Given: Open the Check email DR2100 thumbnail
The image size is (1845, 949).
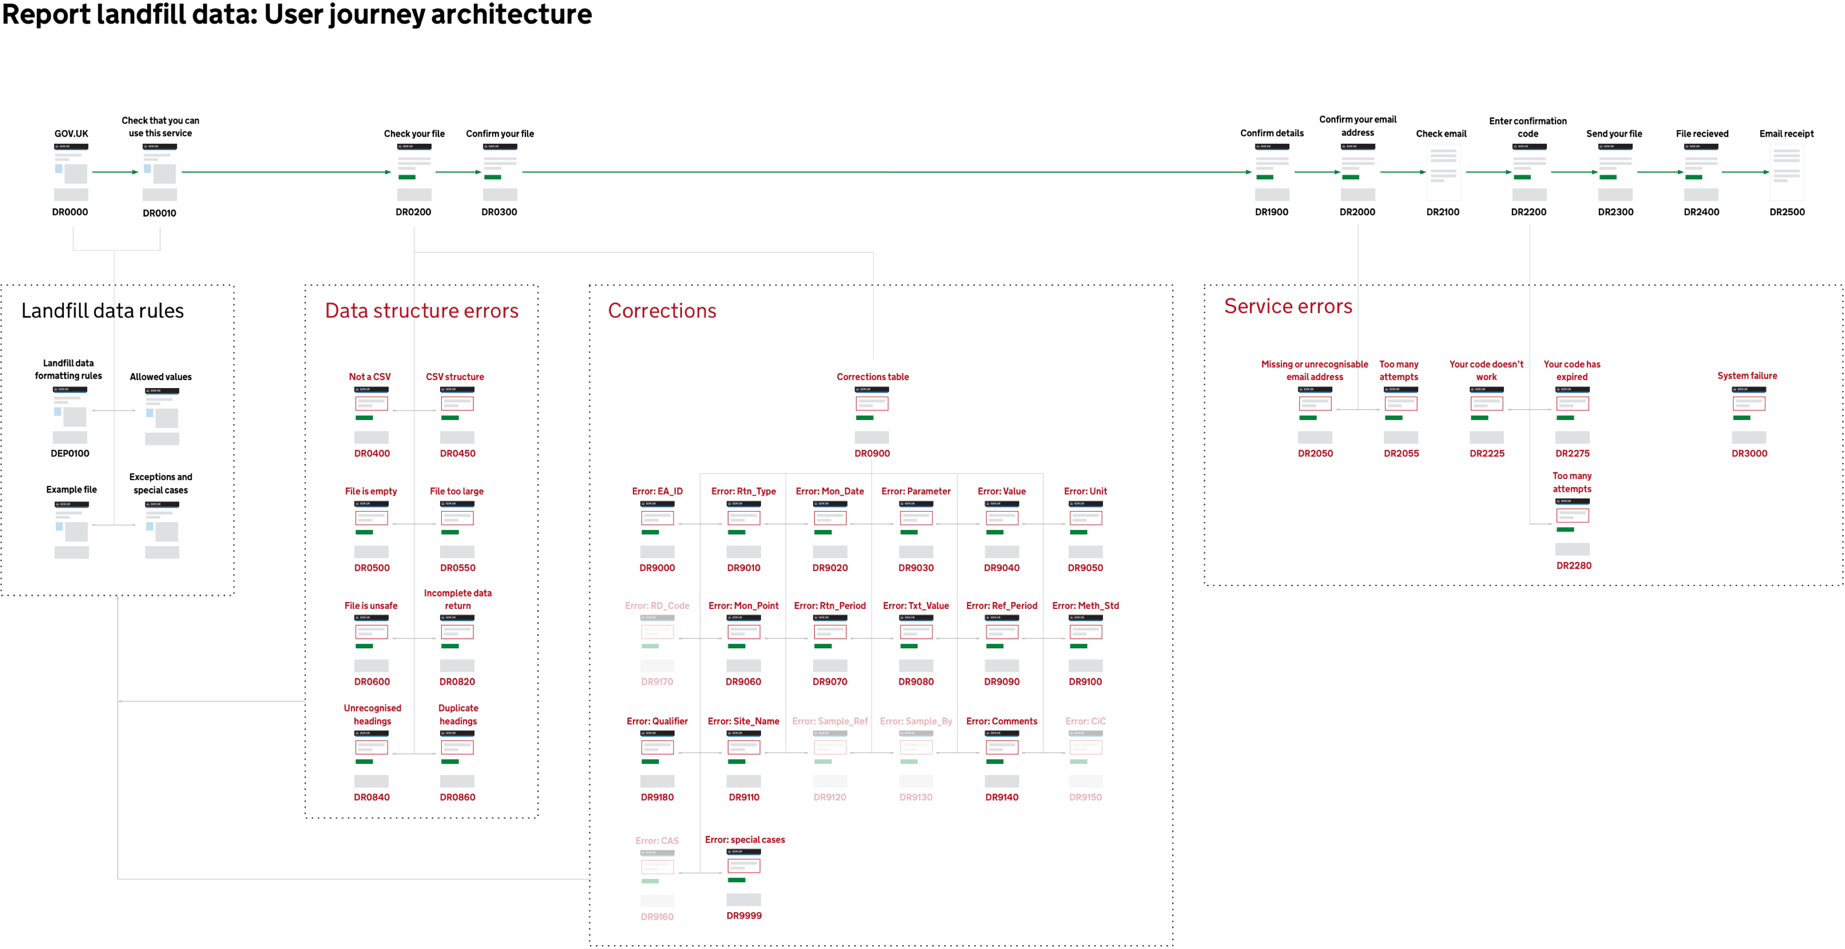Looking at the screenshot, I should coord(1443,172).
